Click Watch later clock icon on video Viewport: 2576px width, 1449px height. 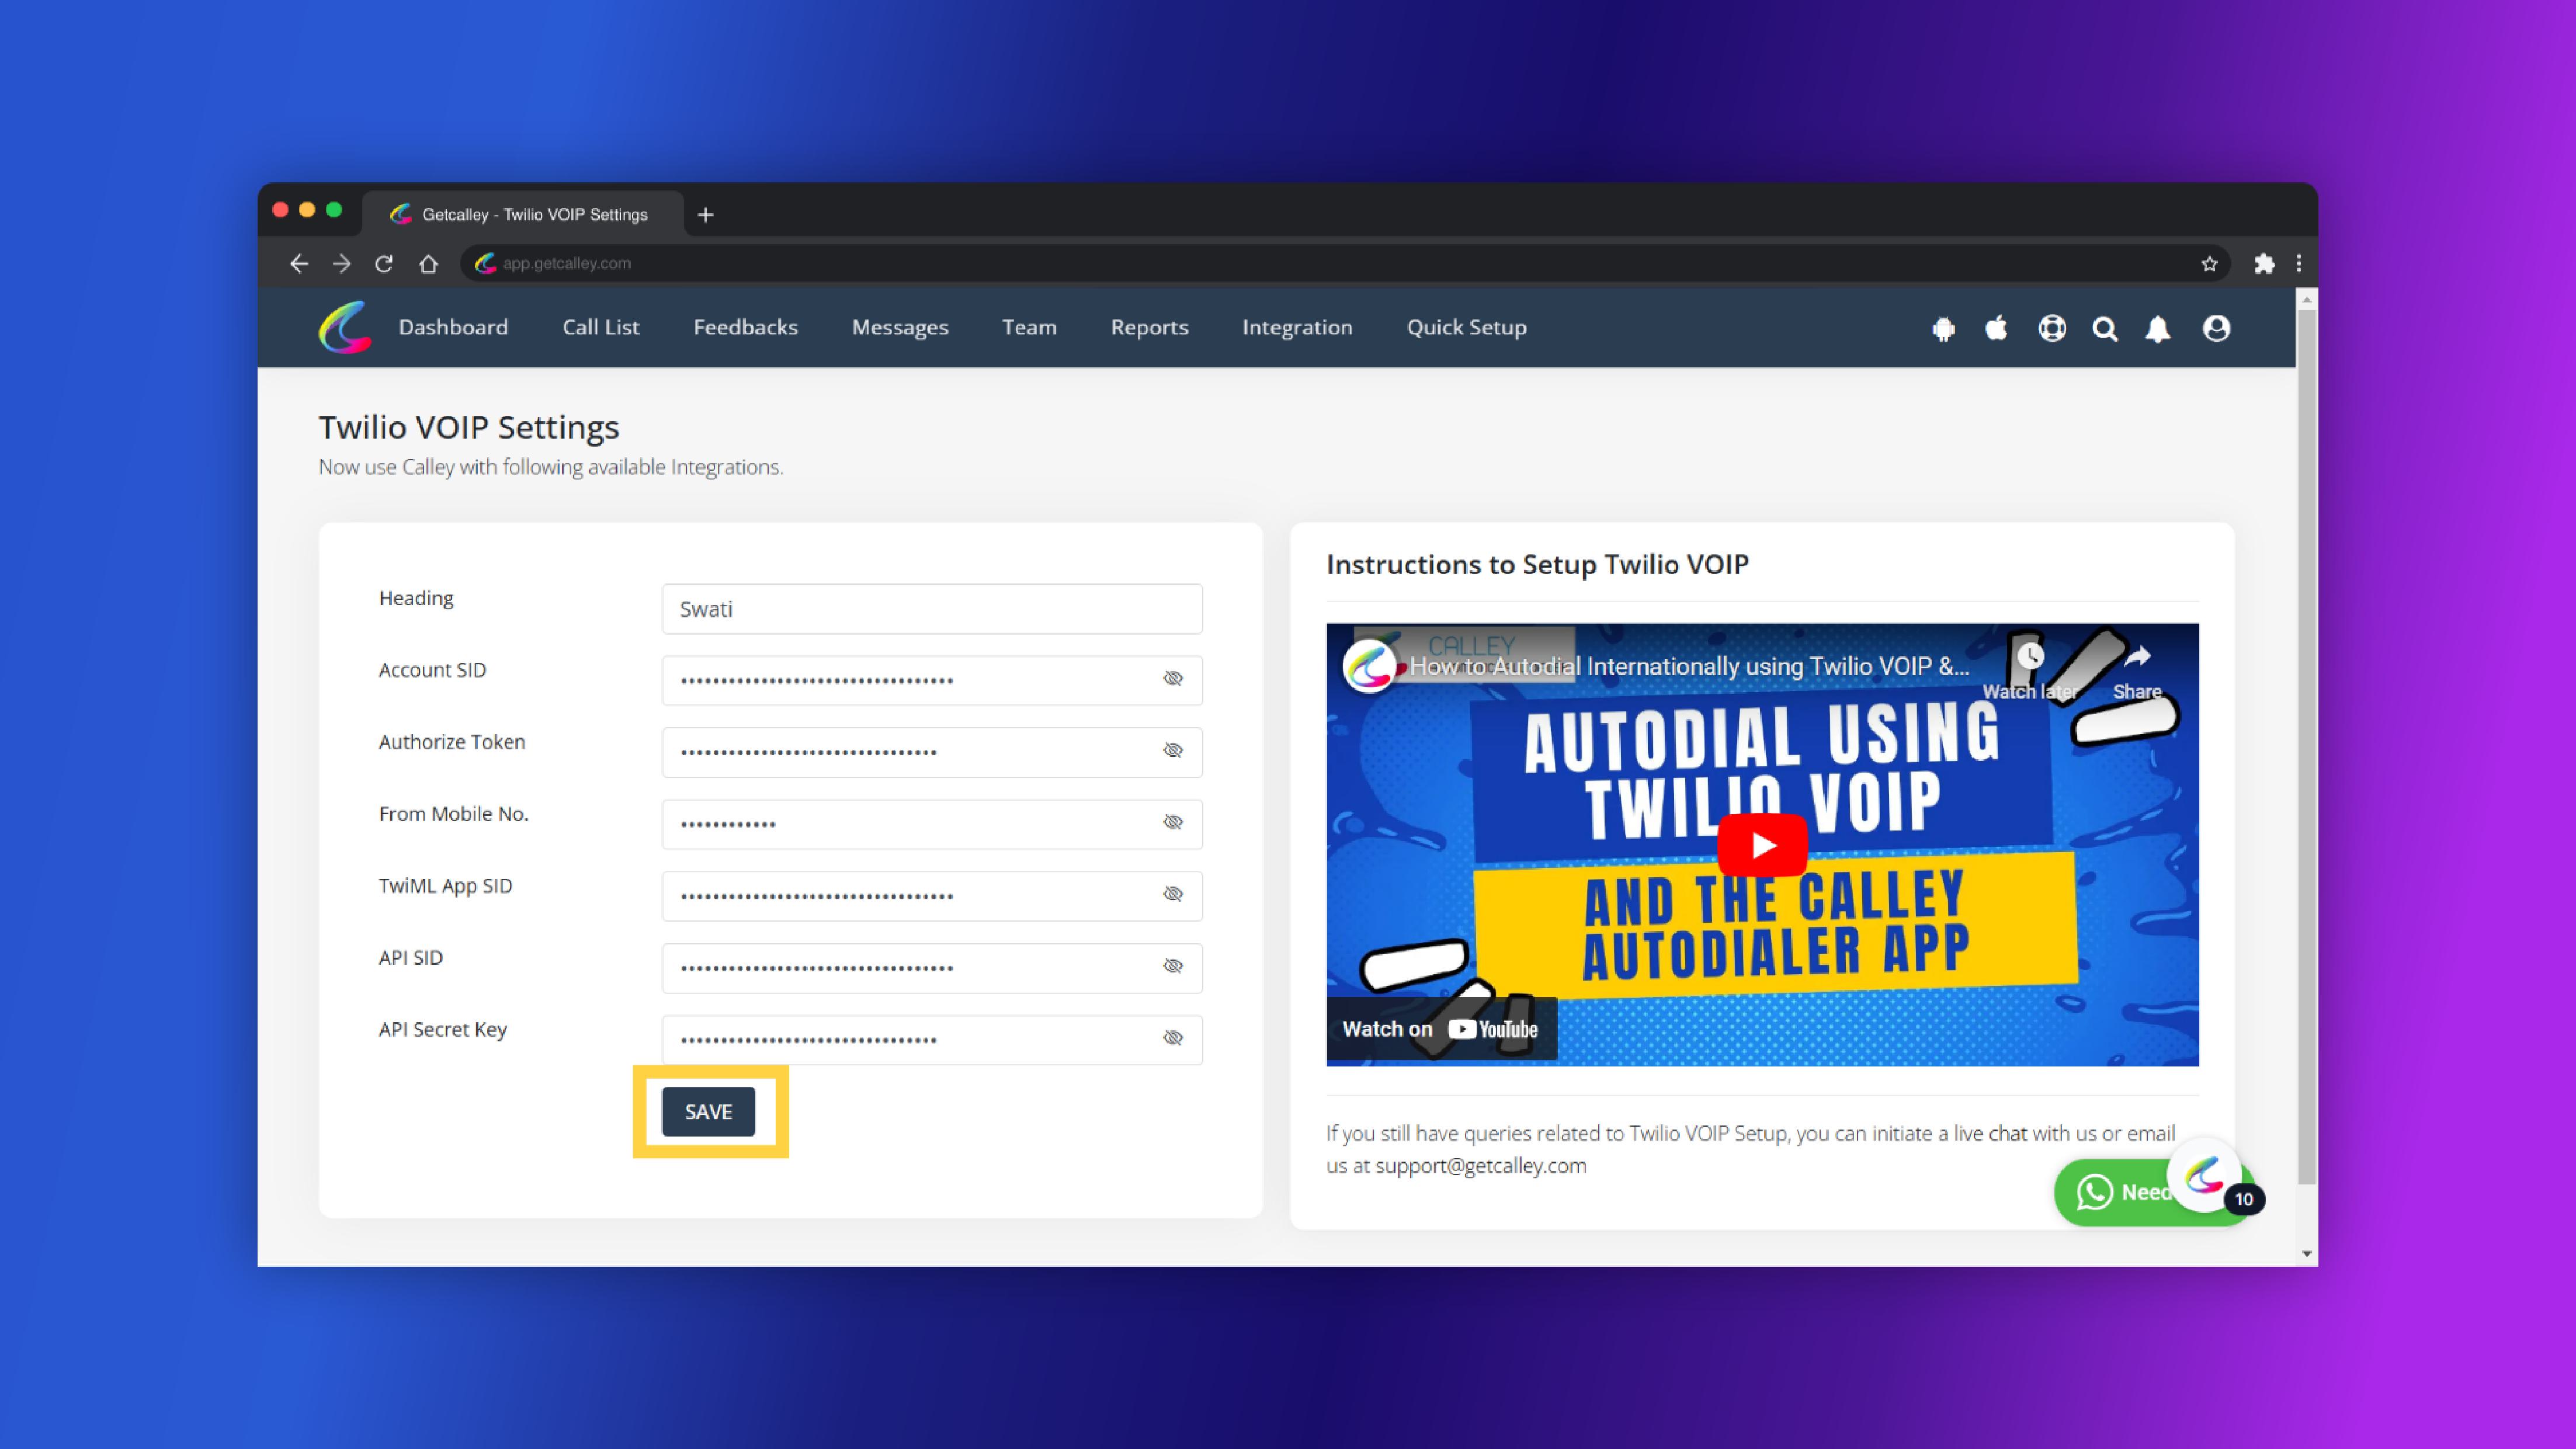tap(2030, 656)
